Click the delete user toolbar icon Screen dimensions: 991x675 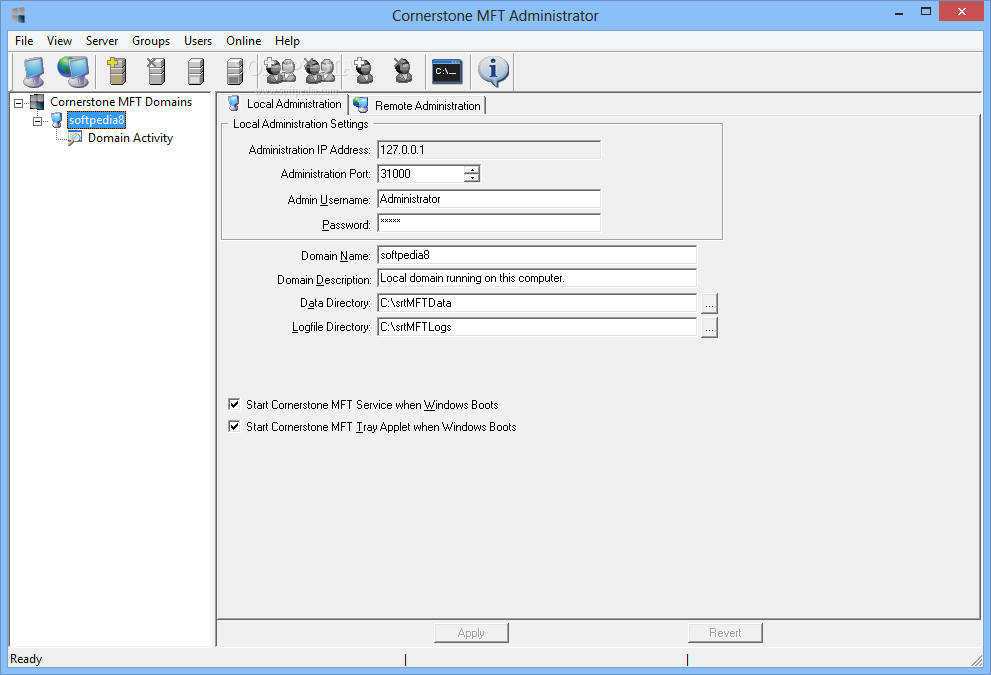coord(403,71)
